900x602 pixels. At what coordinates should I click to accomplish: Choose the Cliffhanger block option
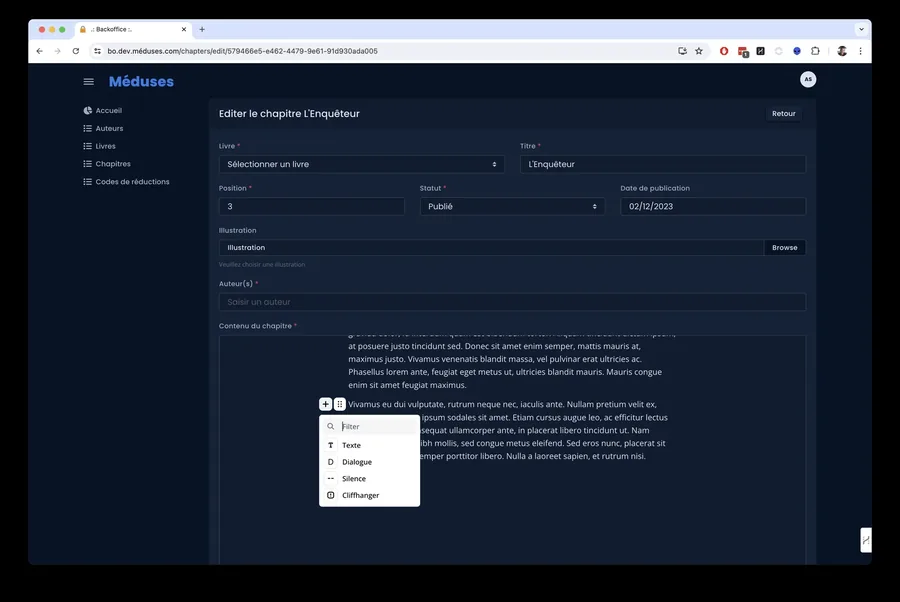click(370, 495)
